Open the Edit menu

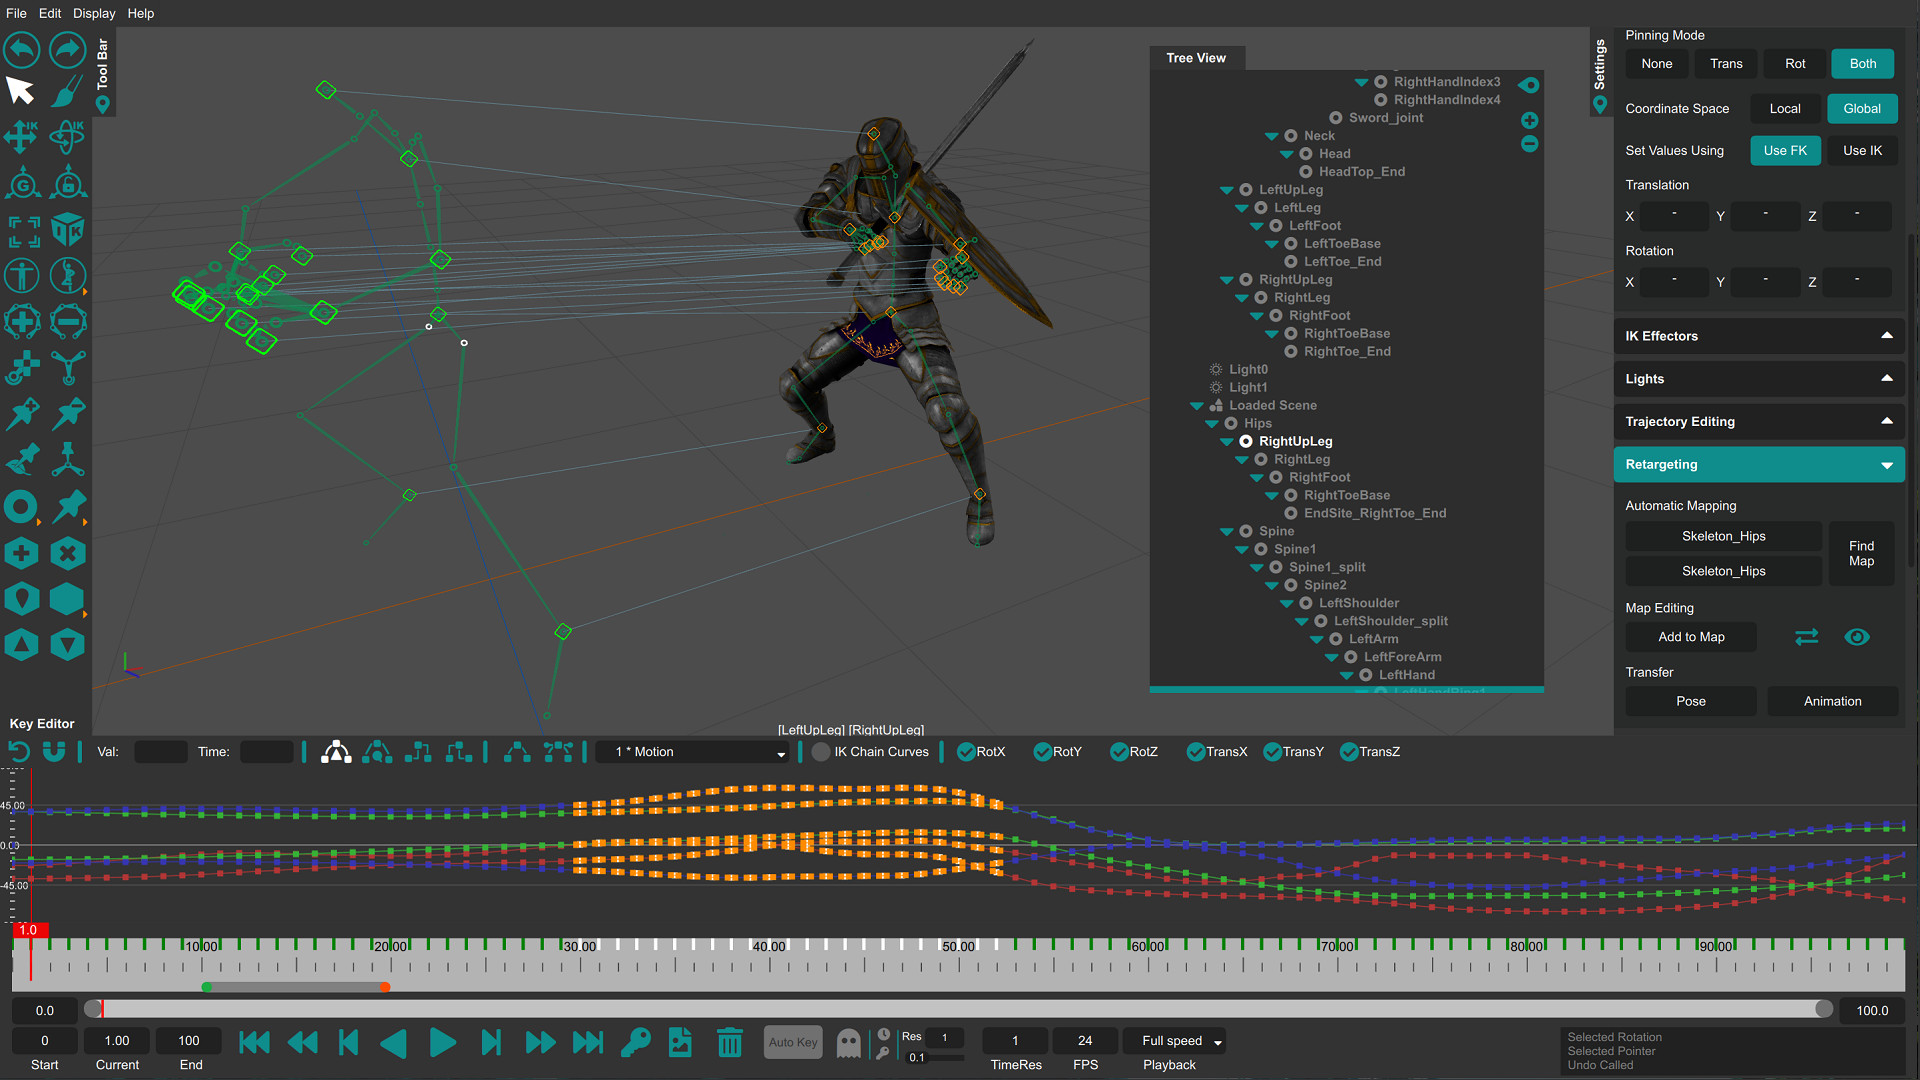pyautogui.click(x=49, y=13)
